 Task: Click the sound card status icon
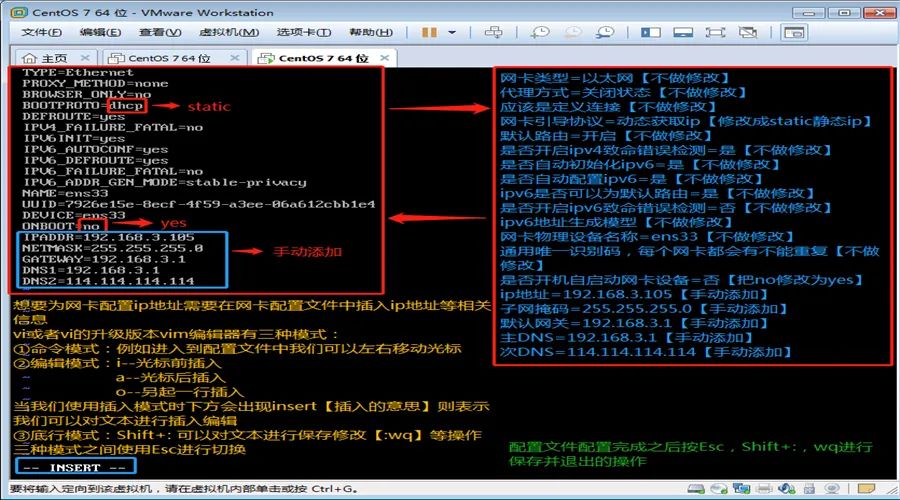[786, 489]
